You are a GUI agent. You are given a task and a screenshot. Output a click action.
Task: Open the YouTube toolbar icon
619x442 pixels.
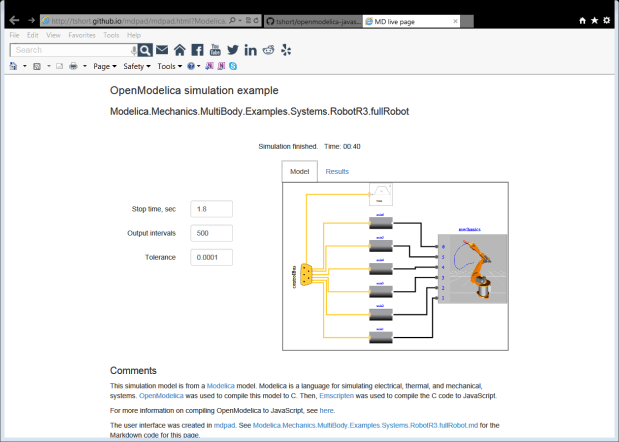pos(215,50)
